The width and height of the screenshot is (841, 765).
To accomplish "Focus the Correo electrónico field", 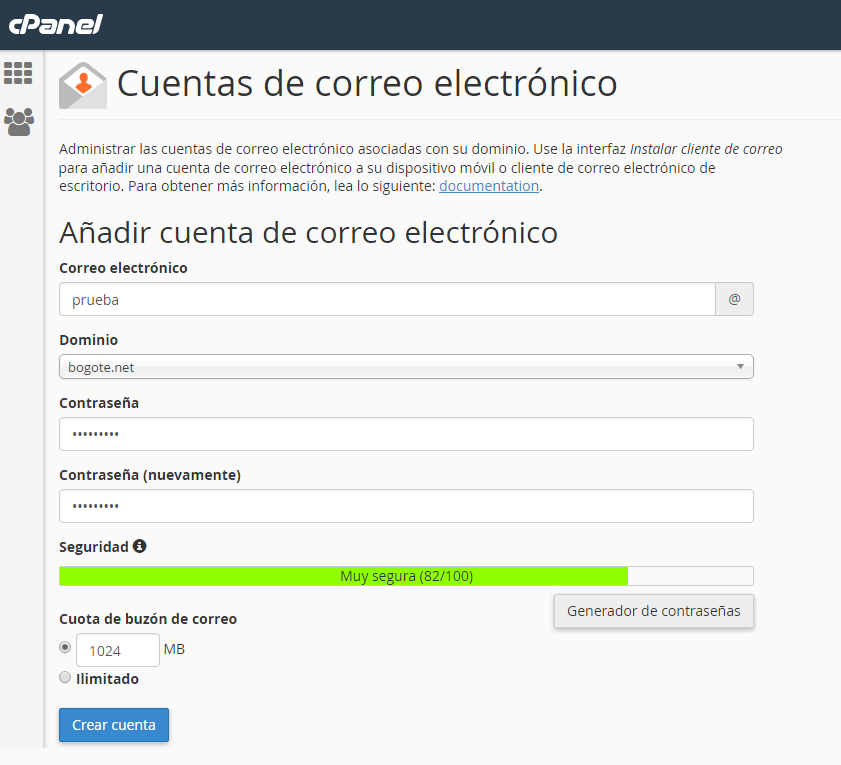I will (x=387, y=299).
